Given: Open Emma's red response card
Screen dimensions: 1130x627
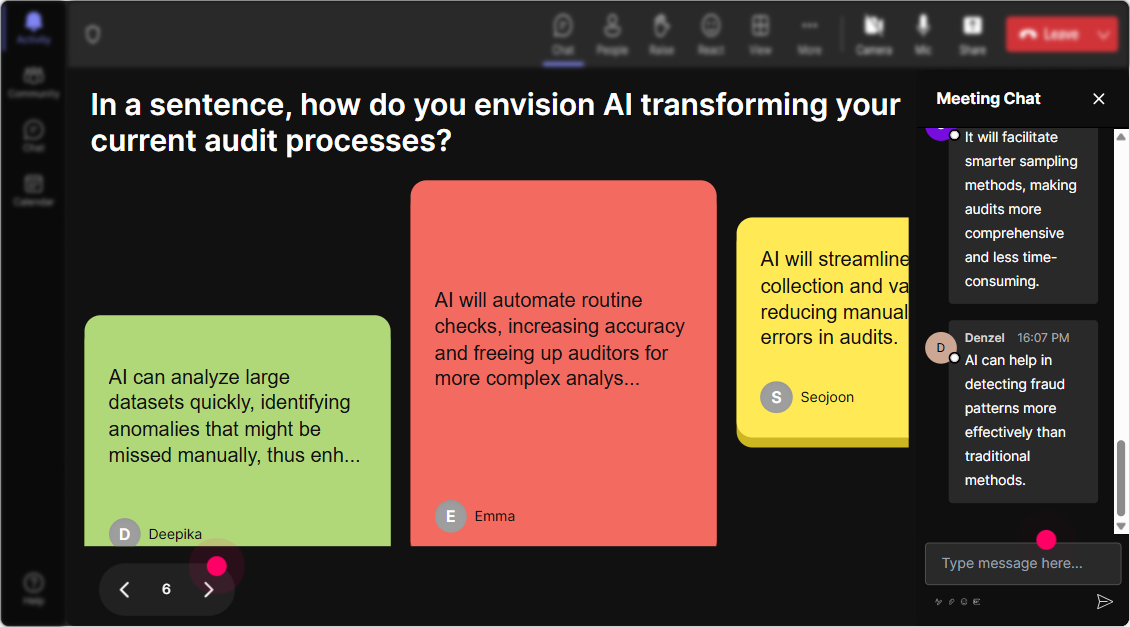Looking at the screenshot, I should [x=564, y=363].
